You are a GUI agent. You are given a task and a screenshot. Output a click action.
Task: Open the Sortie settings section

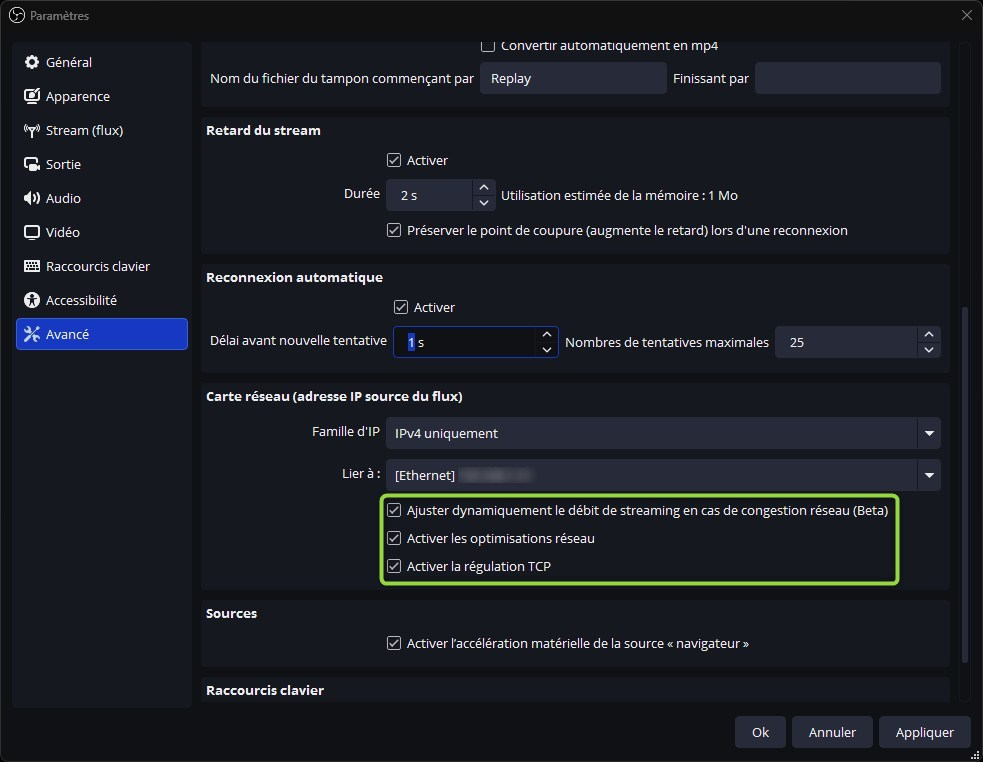click(63, 165)
